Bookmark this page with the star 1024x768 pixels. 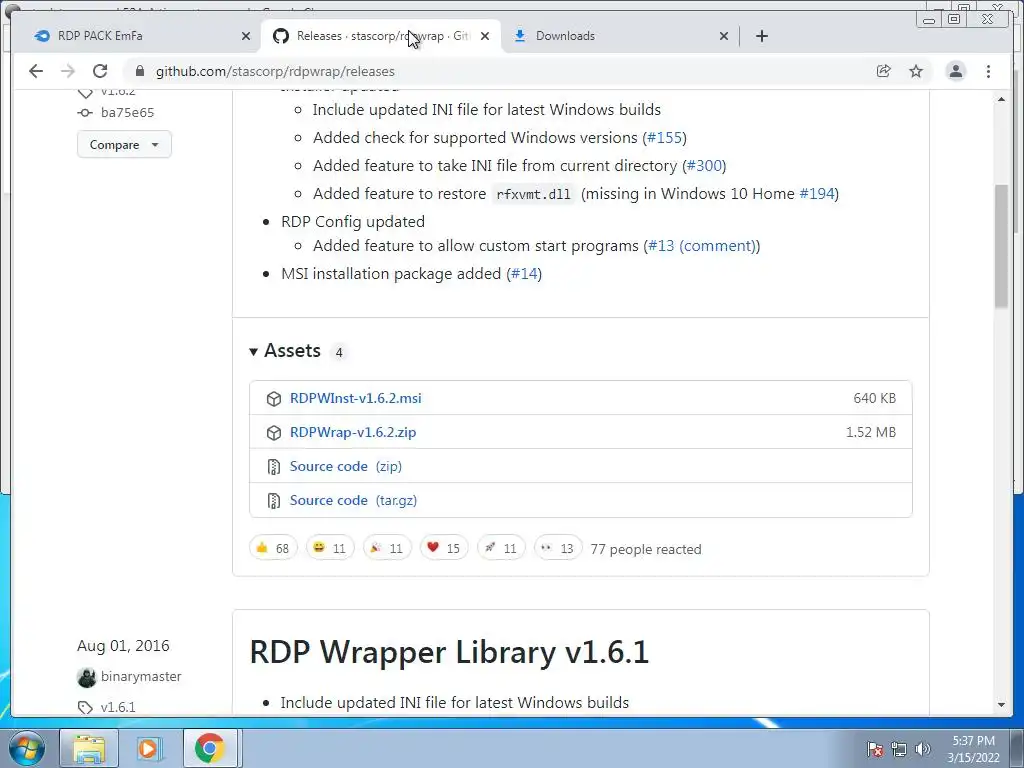(916, 71)
